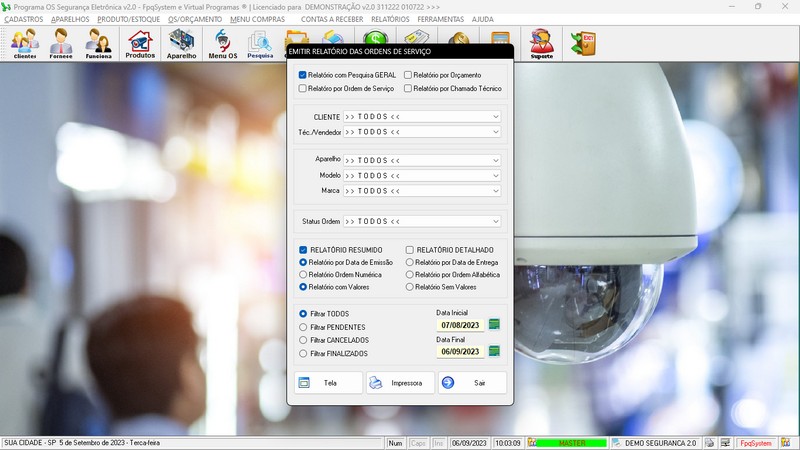Viewport: 800px width, 450px height.
Task: Expand the Status Ordem dropdown
Action: point(495,222)
